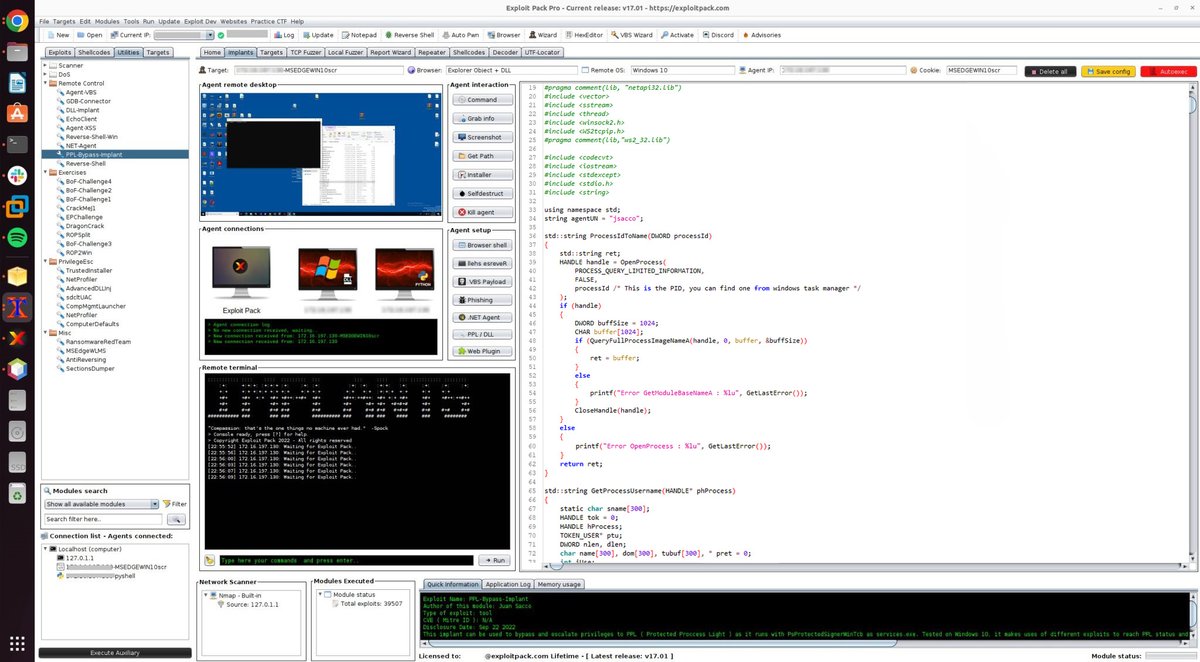The image size is (1200, 662).
Task: Click the broom icon beside command input
Action: pyautogui.click(x=210, y=561)
